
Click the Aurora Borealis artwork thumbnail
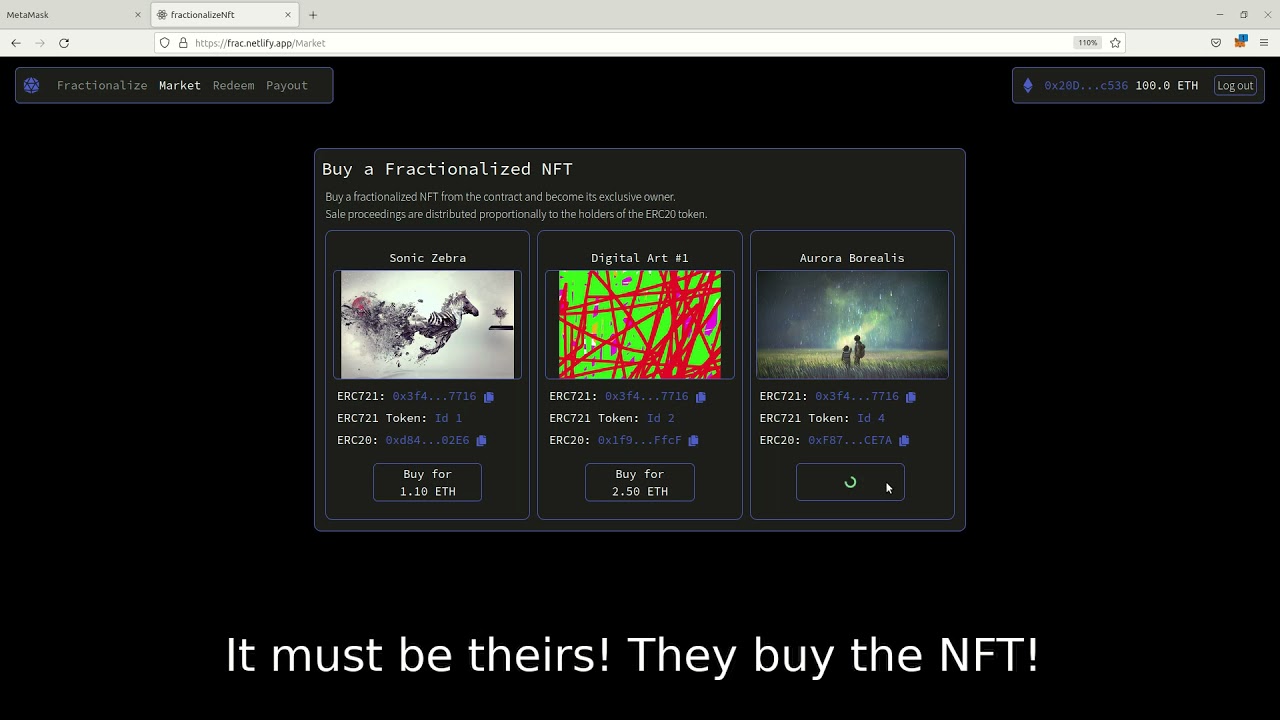(852, 324)
